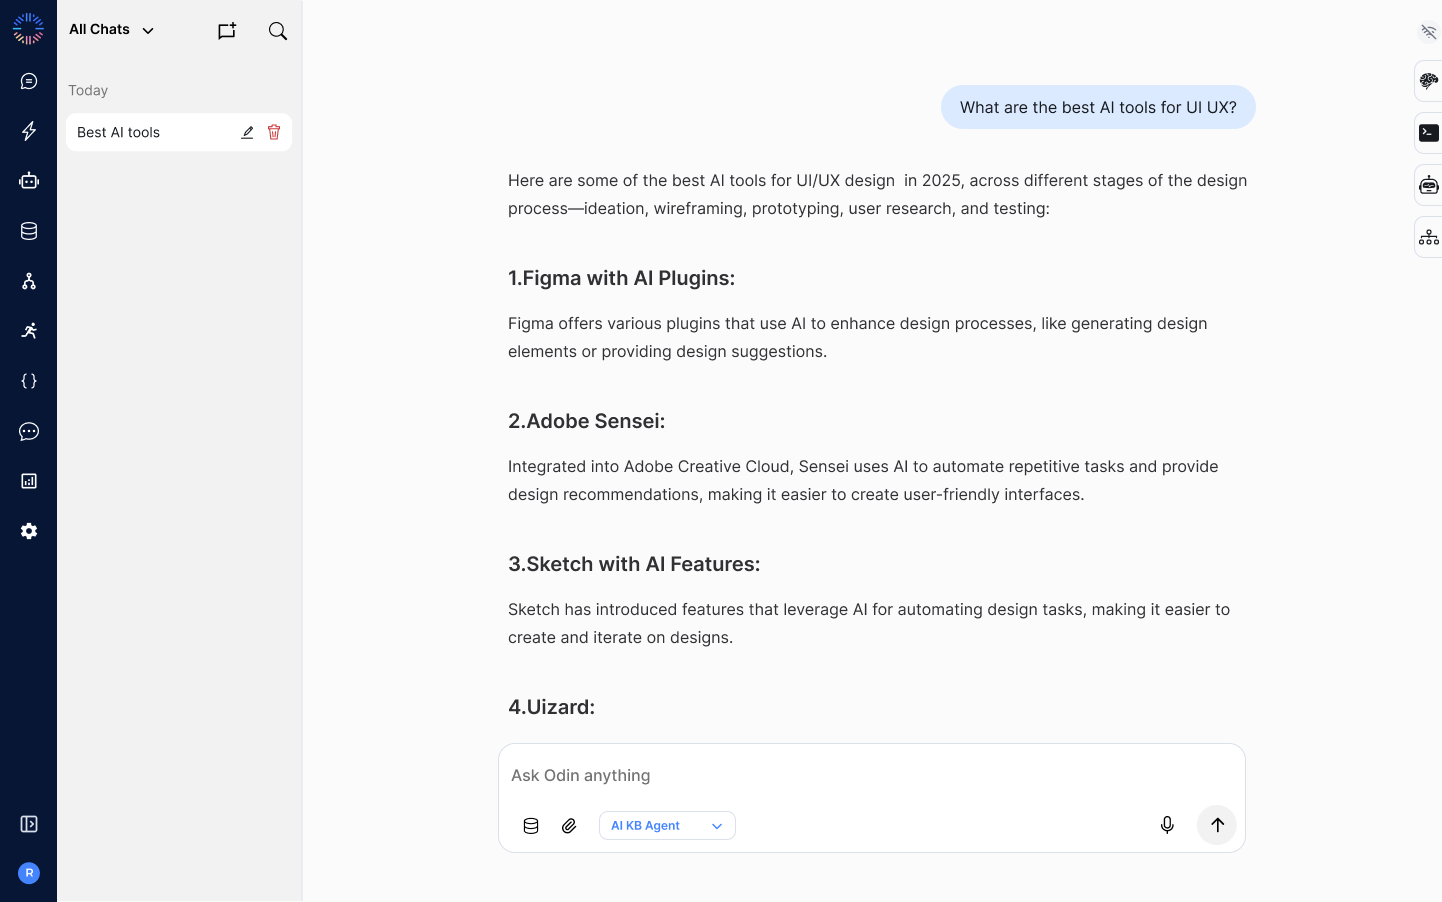1442x902 pixels.
Task: Click the Uizard heading
Action: pos(552,707)
